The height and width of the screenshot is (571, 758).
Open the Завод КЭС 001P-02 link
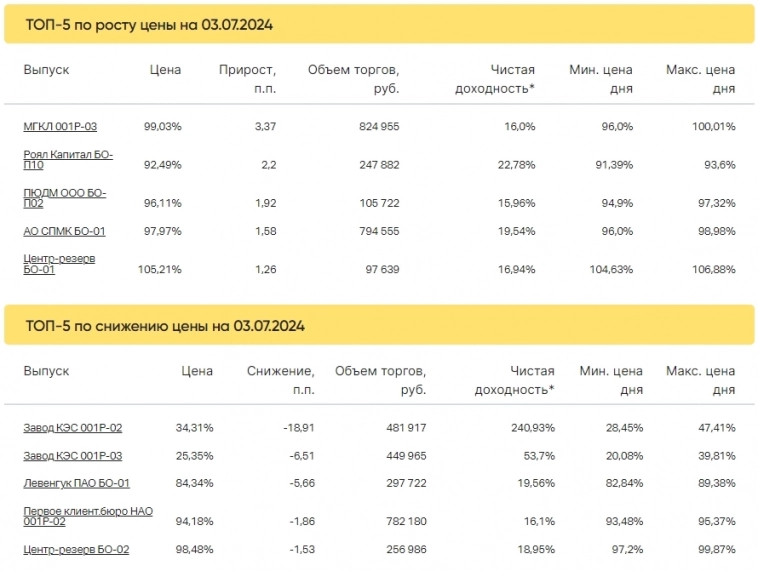tap(72, 428)
